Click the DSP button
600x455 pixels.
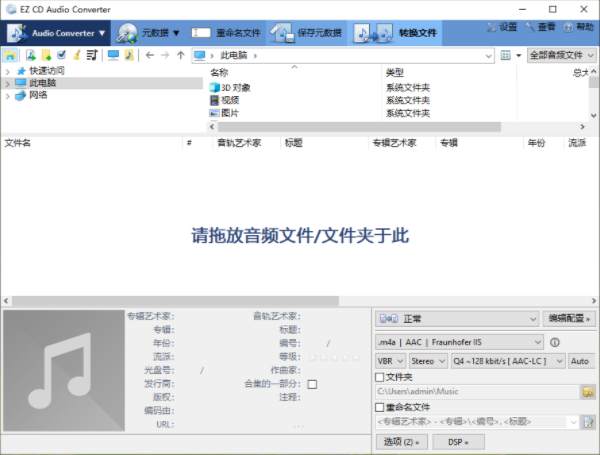click(458, 442)
